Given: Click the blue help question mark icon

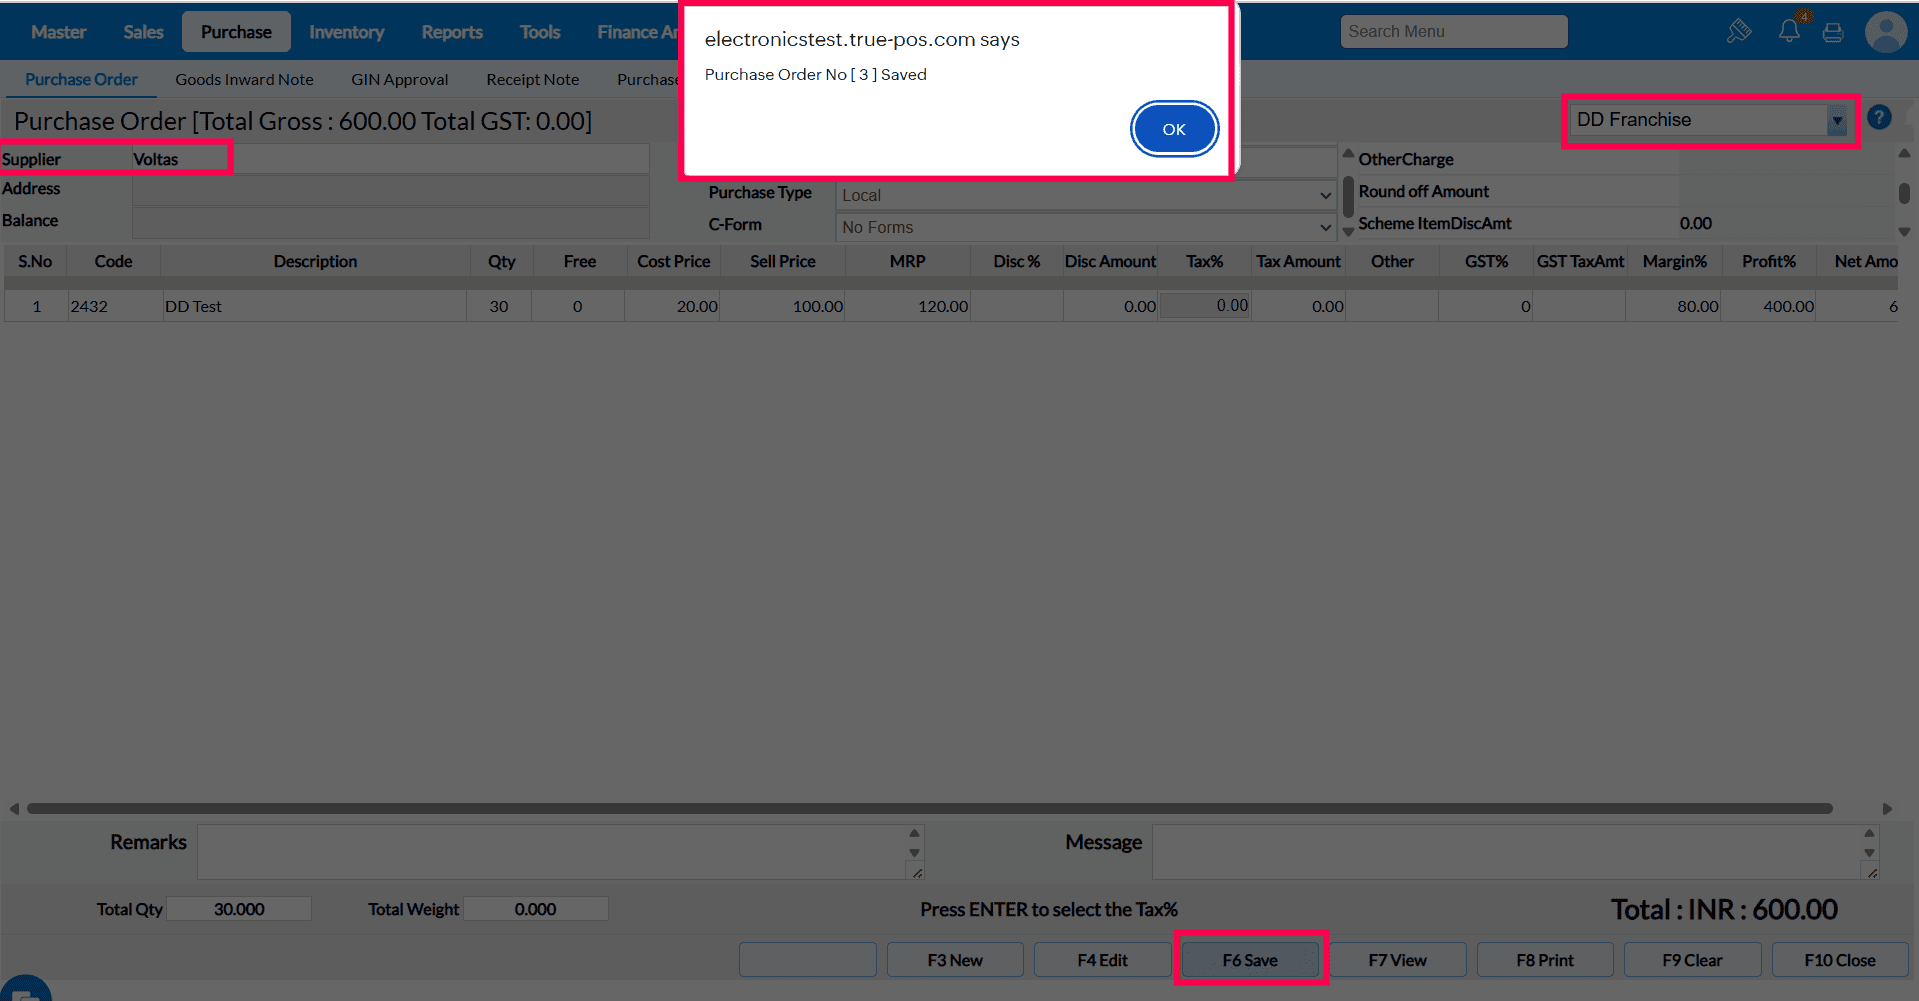Looking at the screenshot, I should (1879, 118).
